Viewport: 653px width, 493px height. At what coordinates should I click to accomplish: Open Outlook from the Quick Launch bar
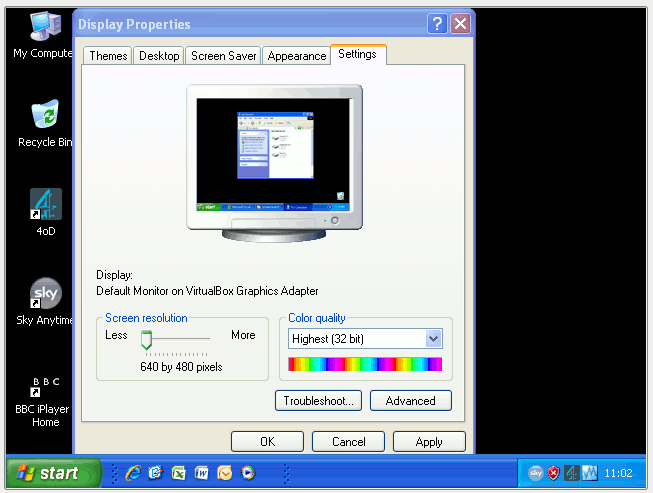[225, 473]
